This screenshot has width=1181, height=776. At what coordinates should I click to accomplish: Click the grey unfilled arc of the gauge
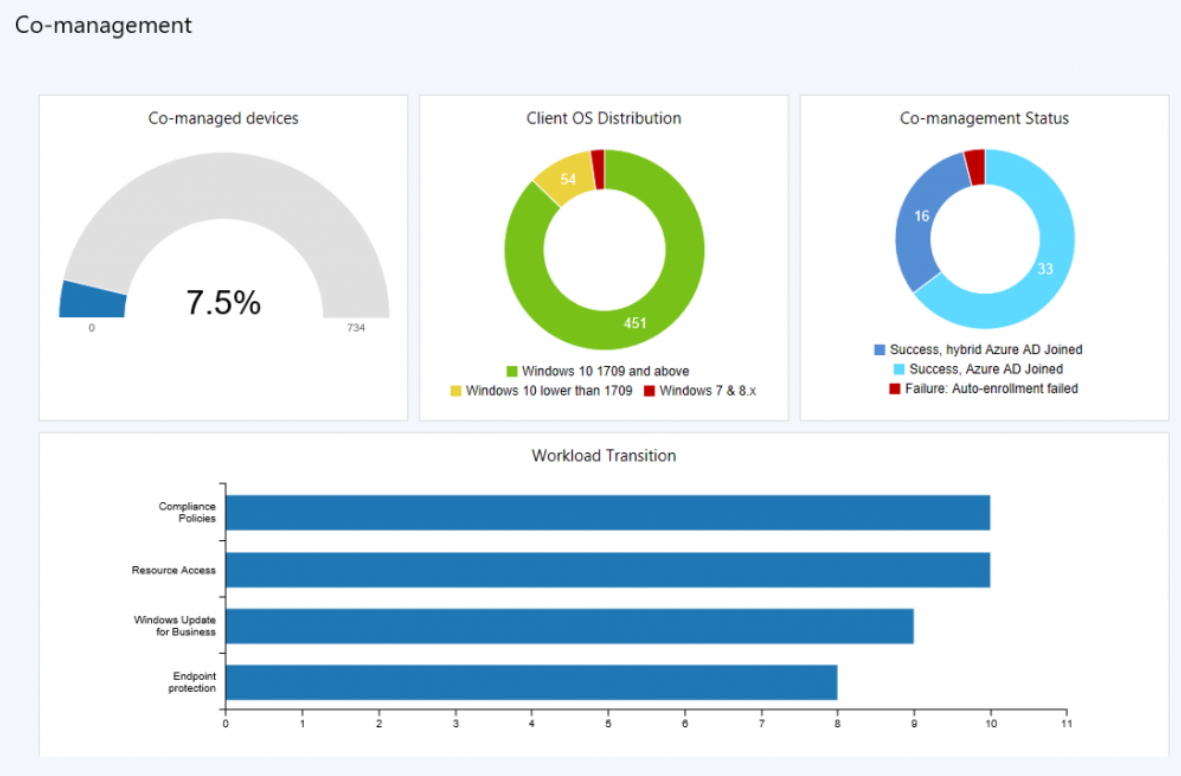[x=224, y=185]
